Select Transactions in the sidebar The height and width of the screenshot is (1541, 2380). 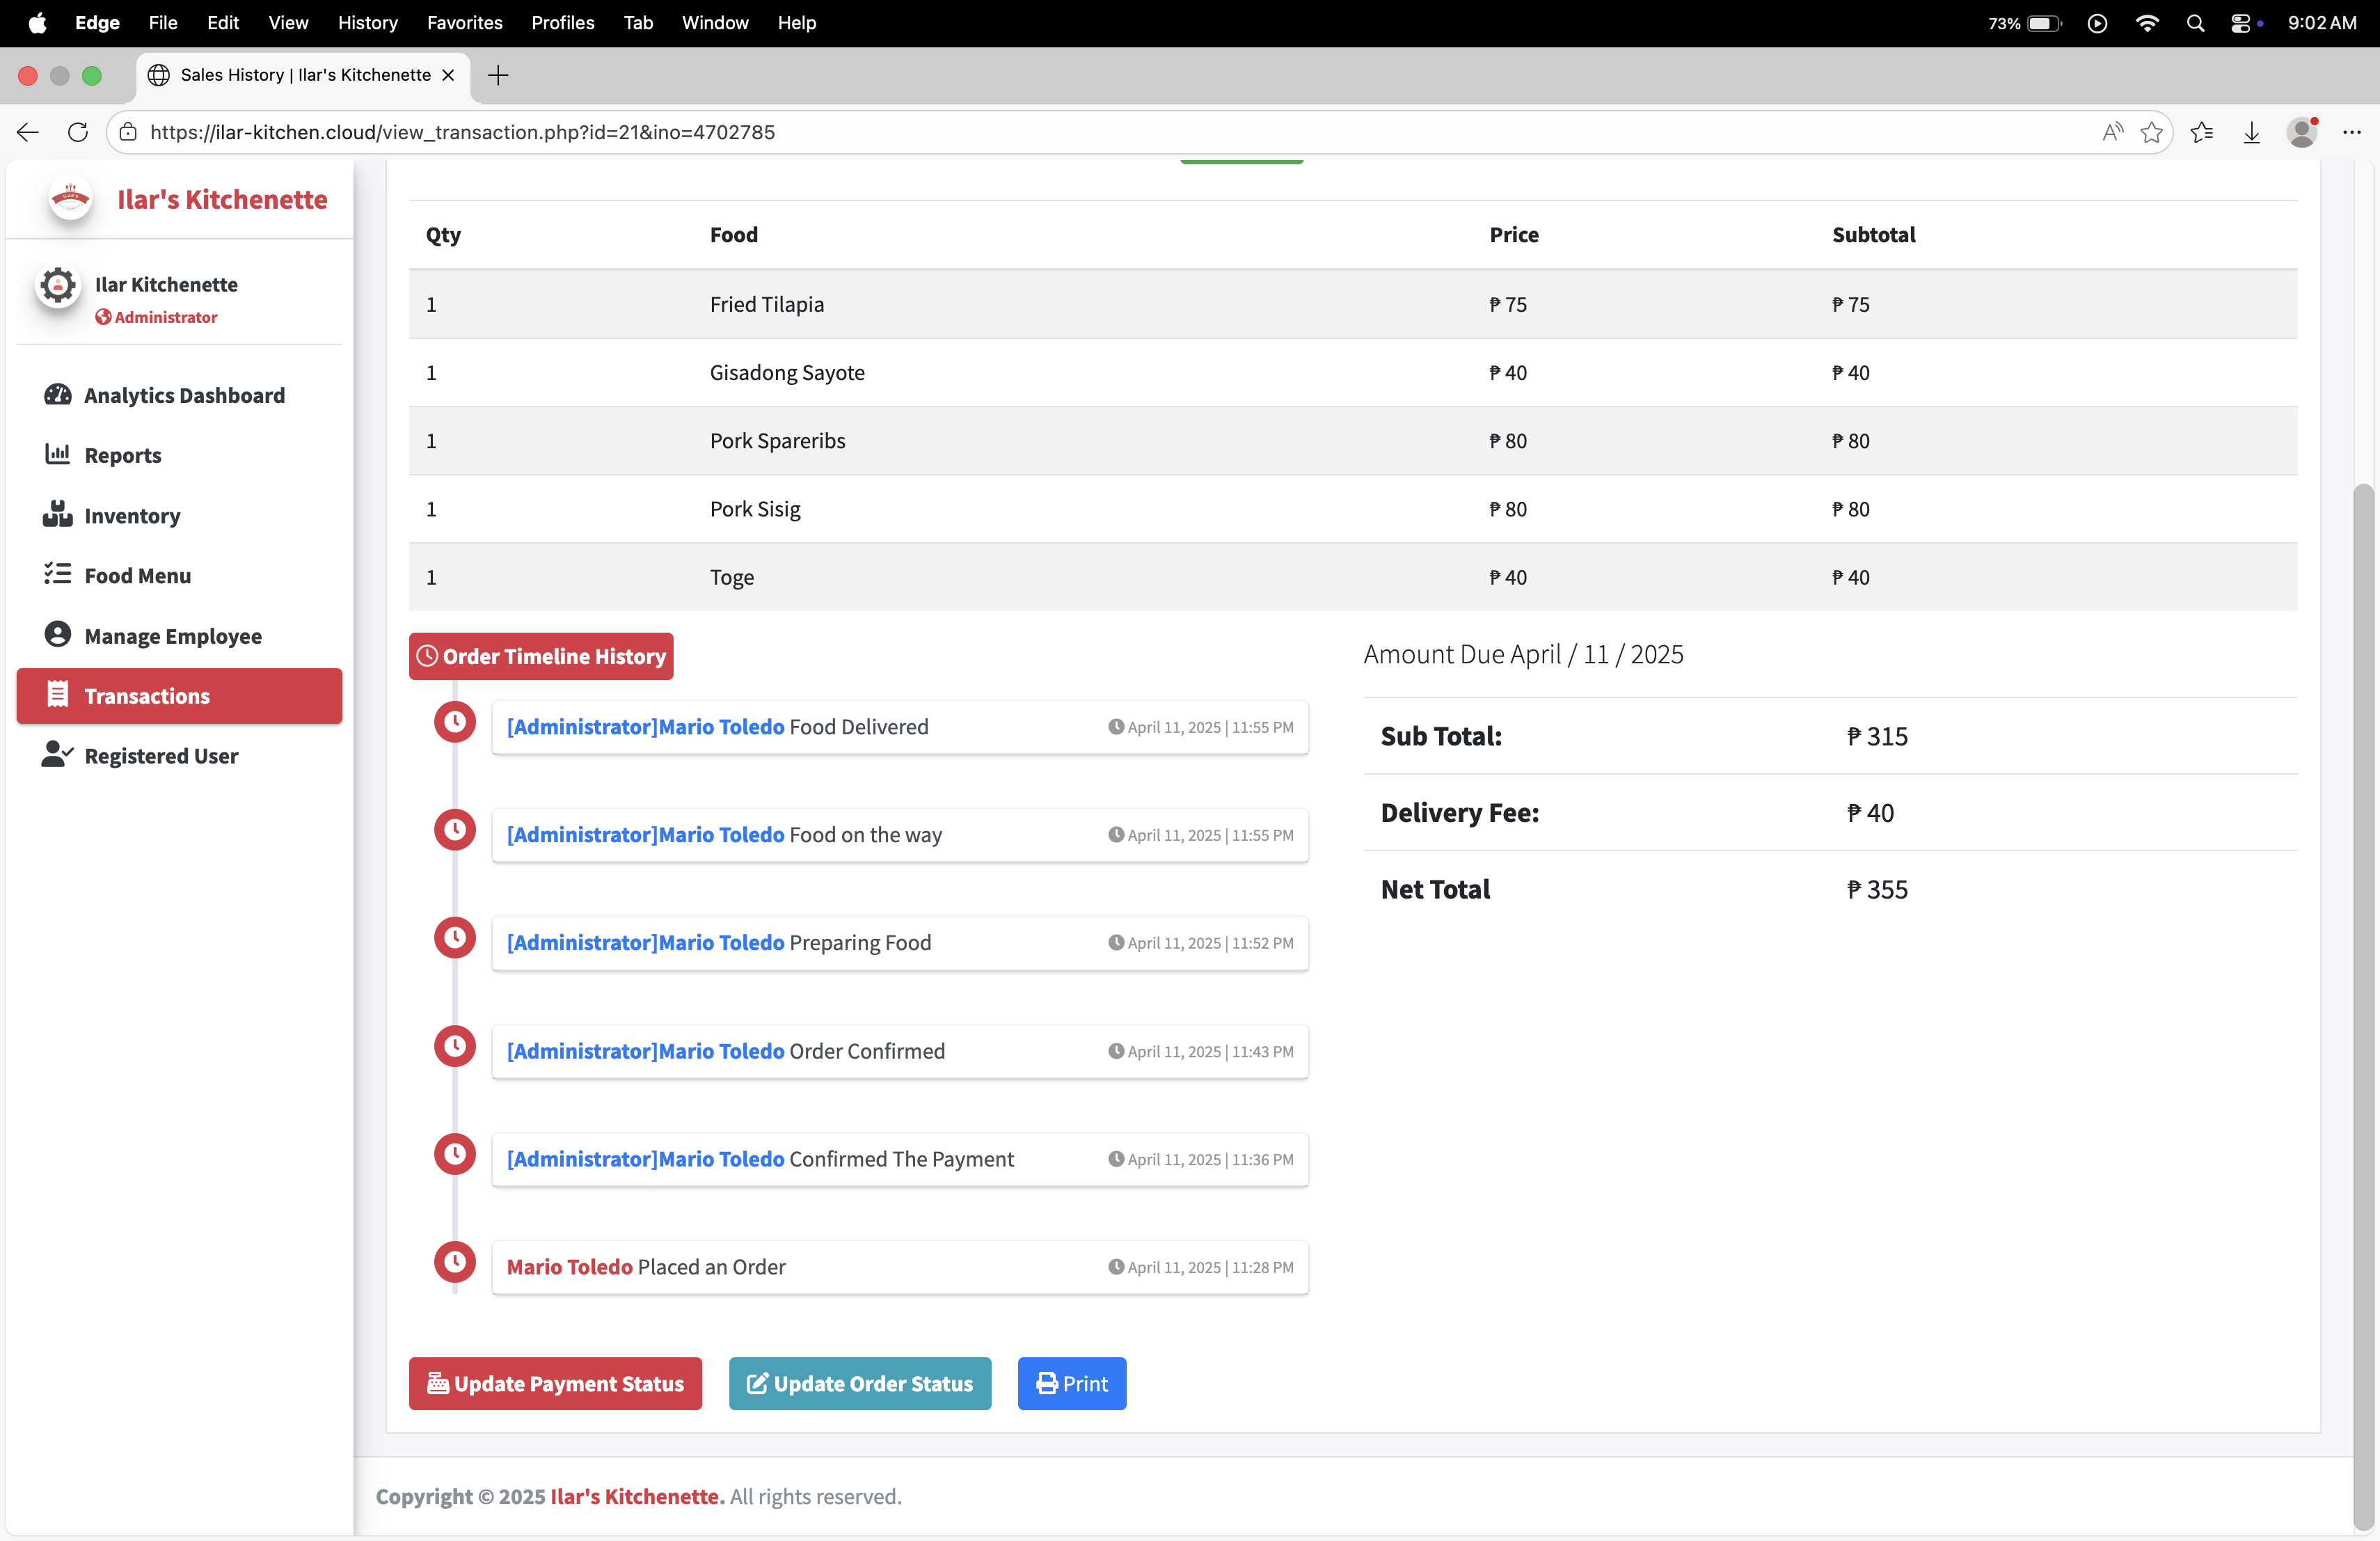(x=179, y=695)
